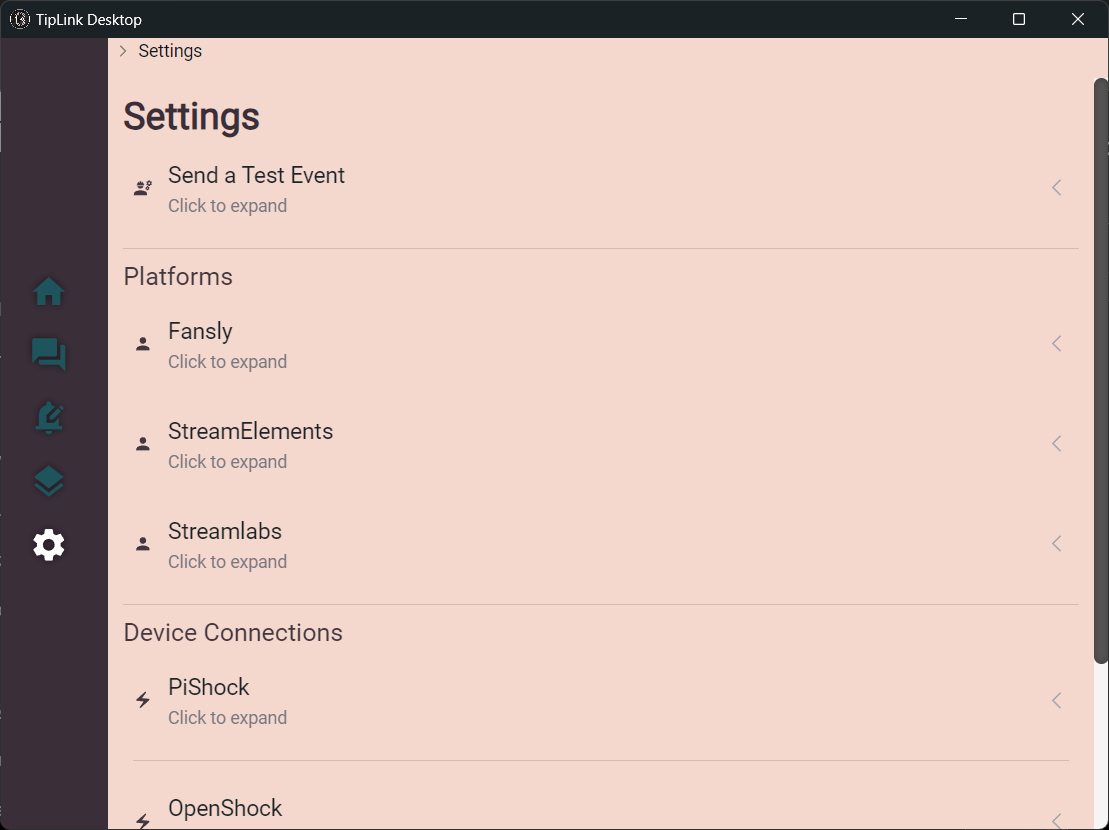Click the vertical scrollbar thumb
This screenshot has height=830, width=1109.
1101,370
